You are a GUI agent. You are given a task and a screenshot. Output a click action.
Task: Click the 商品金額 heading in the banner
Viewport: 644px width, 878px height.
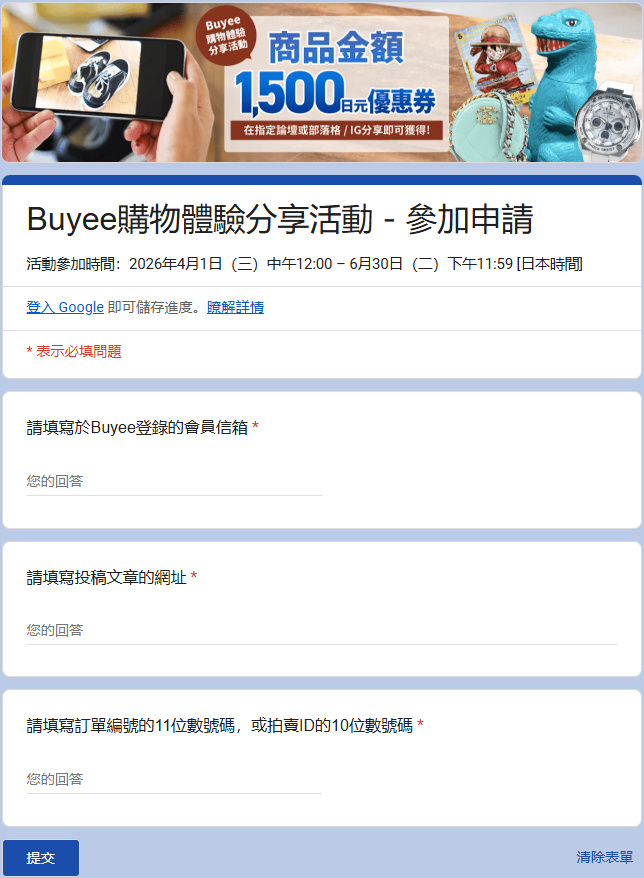(336, 48)
